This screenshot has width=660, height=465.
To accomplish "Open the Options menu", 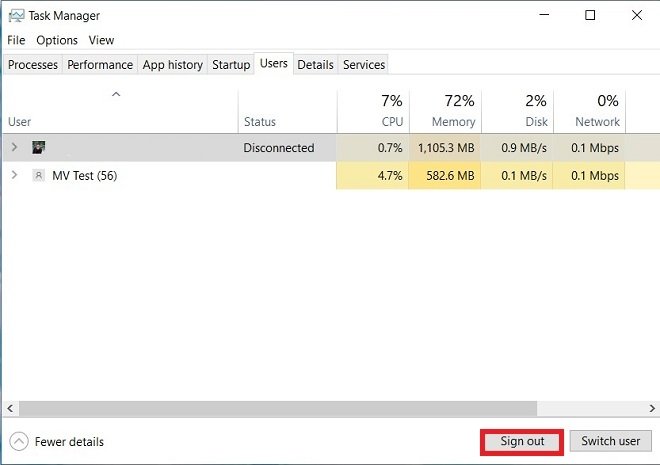I will coord(57,40).
